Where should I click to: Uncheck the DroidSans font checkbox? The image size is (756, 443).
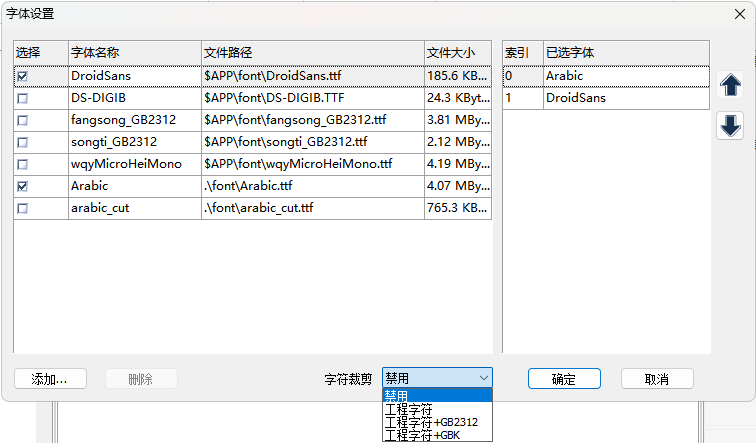pyautogui.click(x=23, y=76)
